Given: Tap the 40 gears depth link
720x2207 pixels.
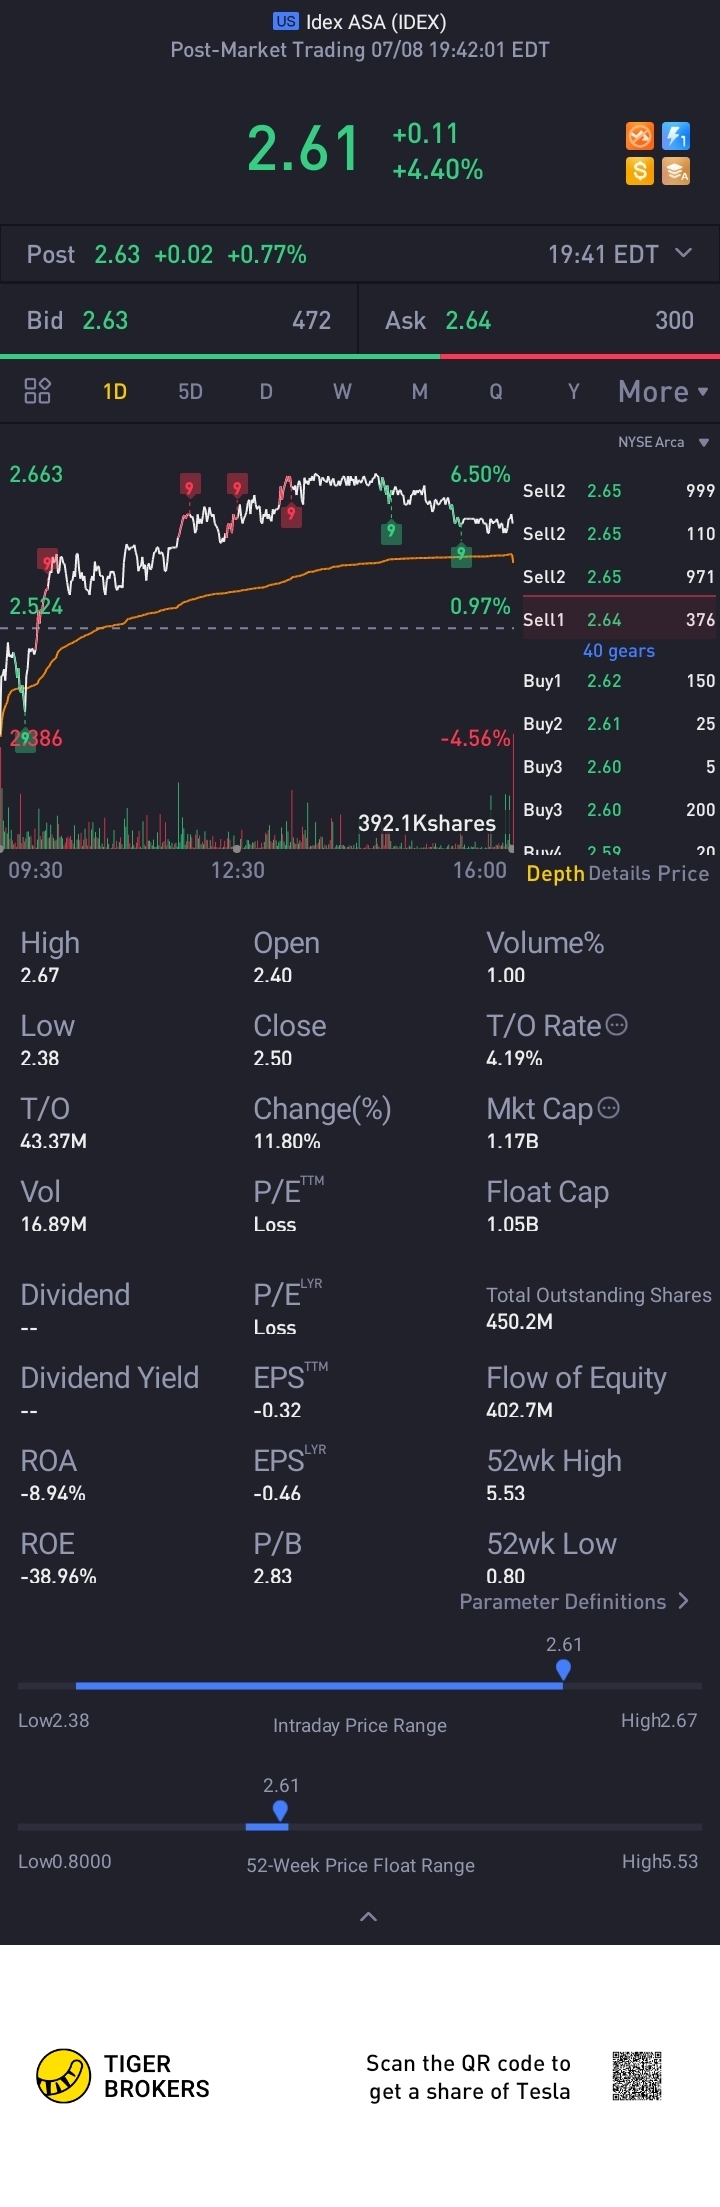Looking at the screenshot, I should (x=619, y=651).
